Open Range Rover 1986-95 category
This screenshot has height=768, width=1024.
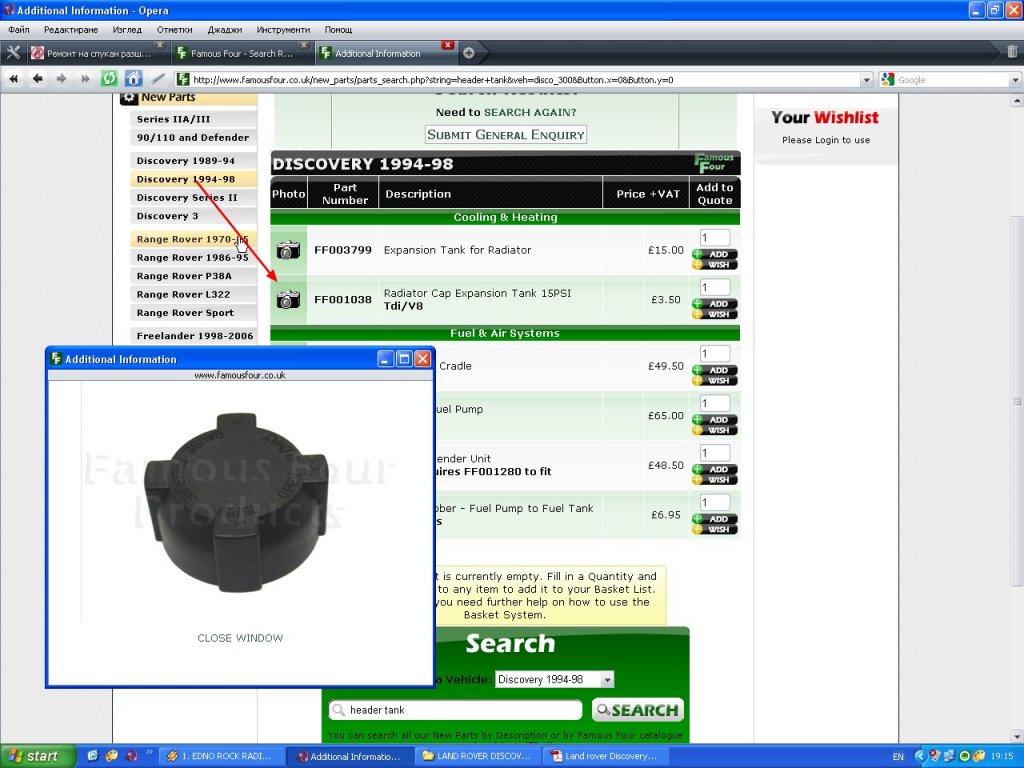click(193, 257)
